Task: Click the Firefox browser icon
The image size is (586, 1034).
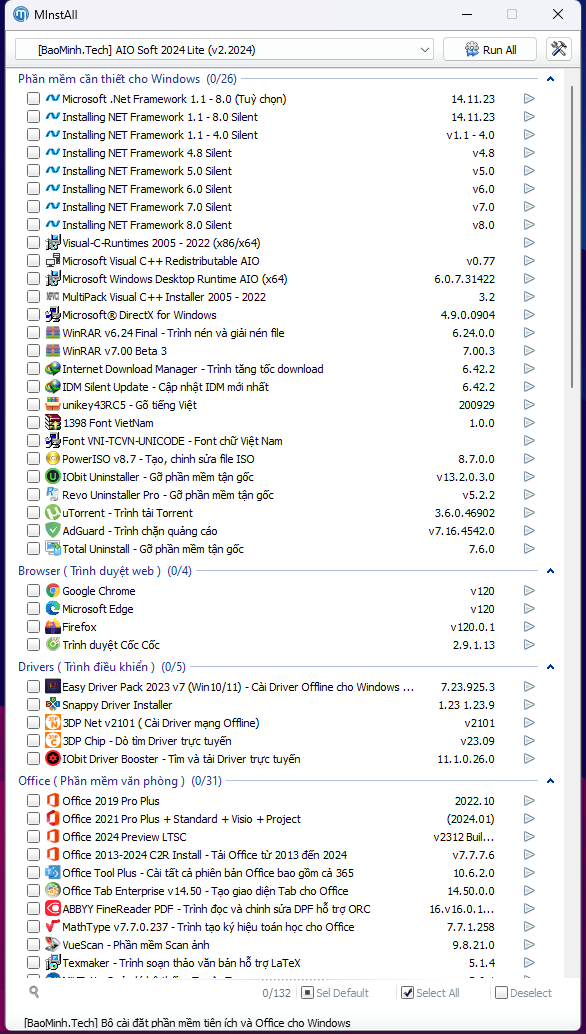Action: pos(53,627)
